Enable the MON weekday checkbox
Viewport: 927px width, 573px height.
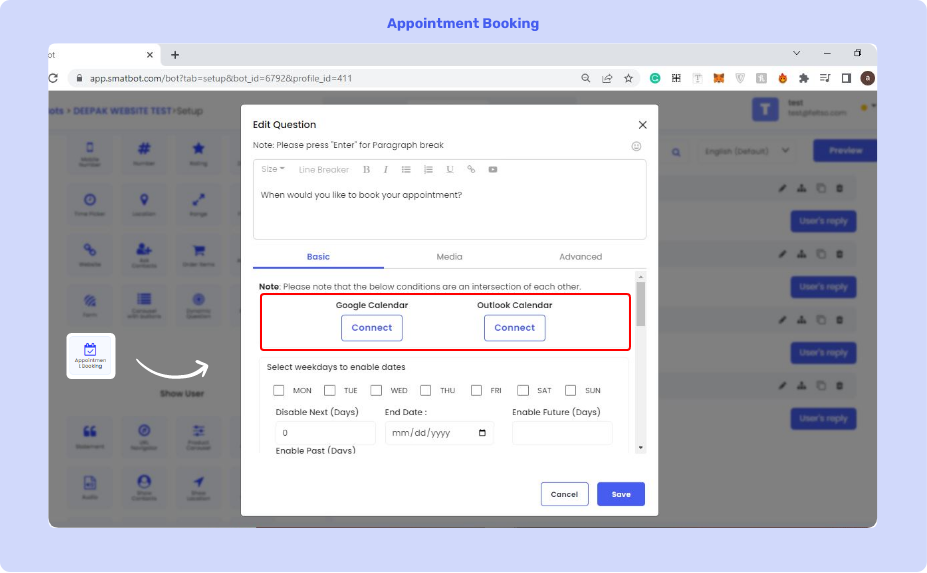point(278,390)
